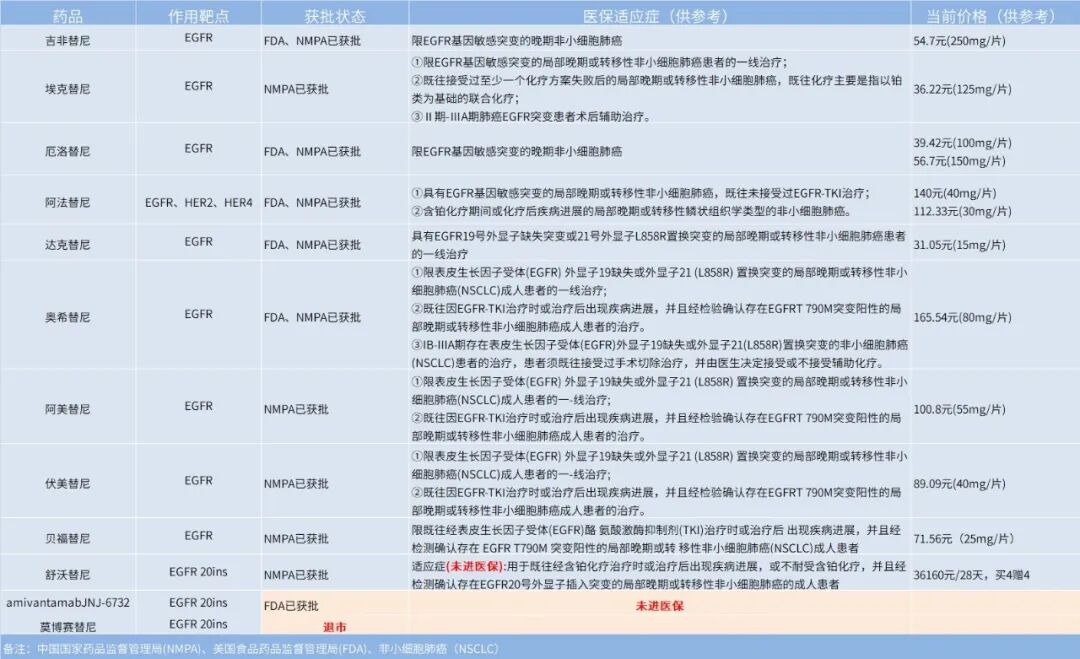Click the 当前价格（供参考）header
1080x659 pixels.
pos(990,15)
